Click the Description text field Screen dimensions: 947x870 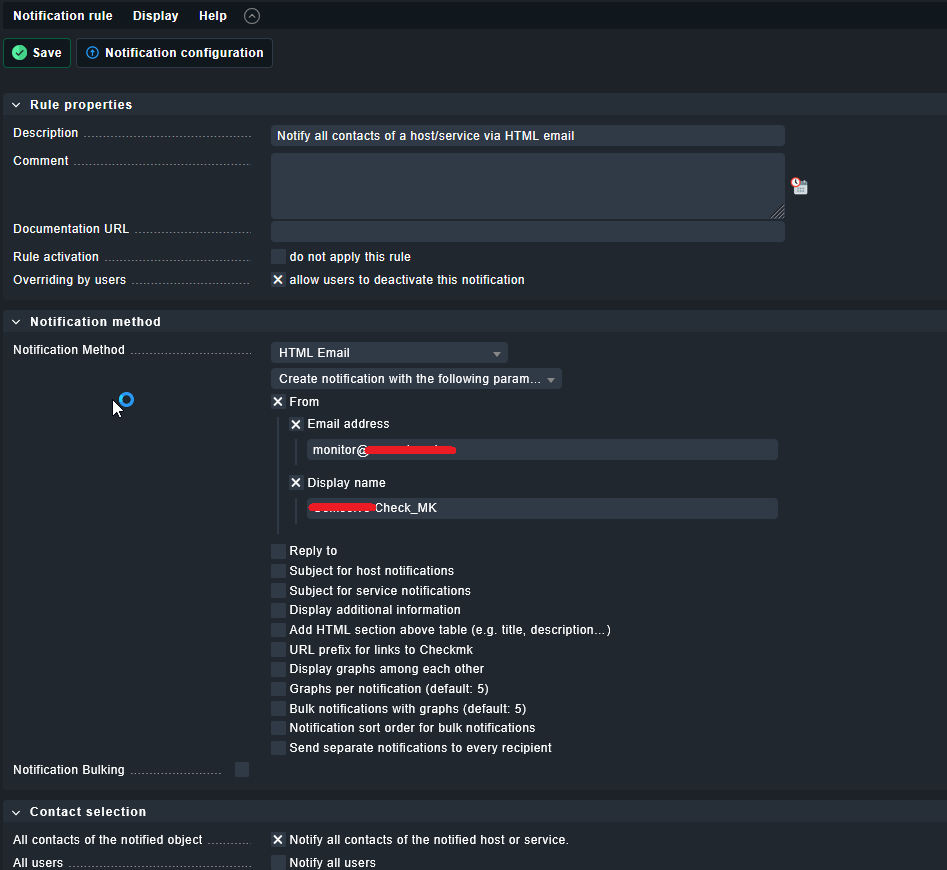527,136
